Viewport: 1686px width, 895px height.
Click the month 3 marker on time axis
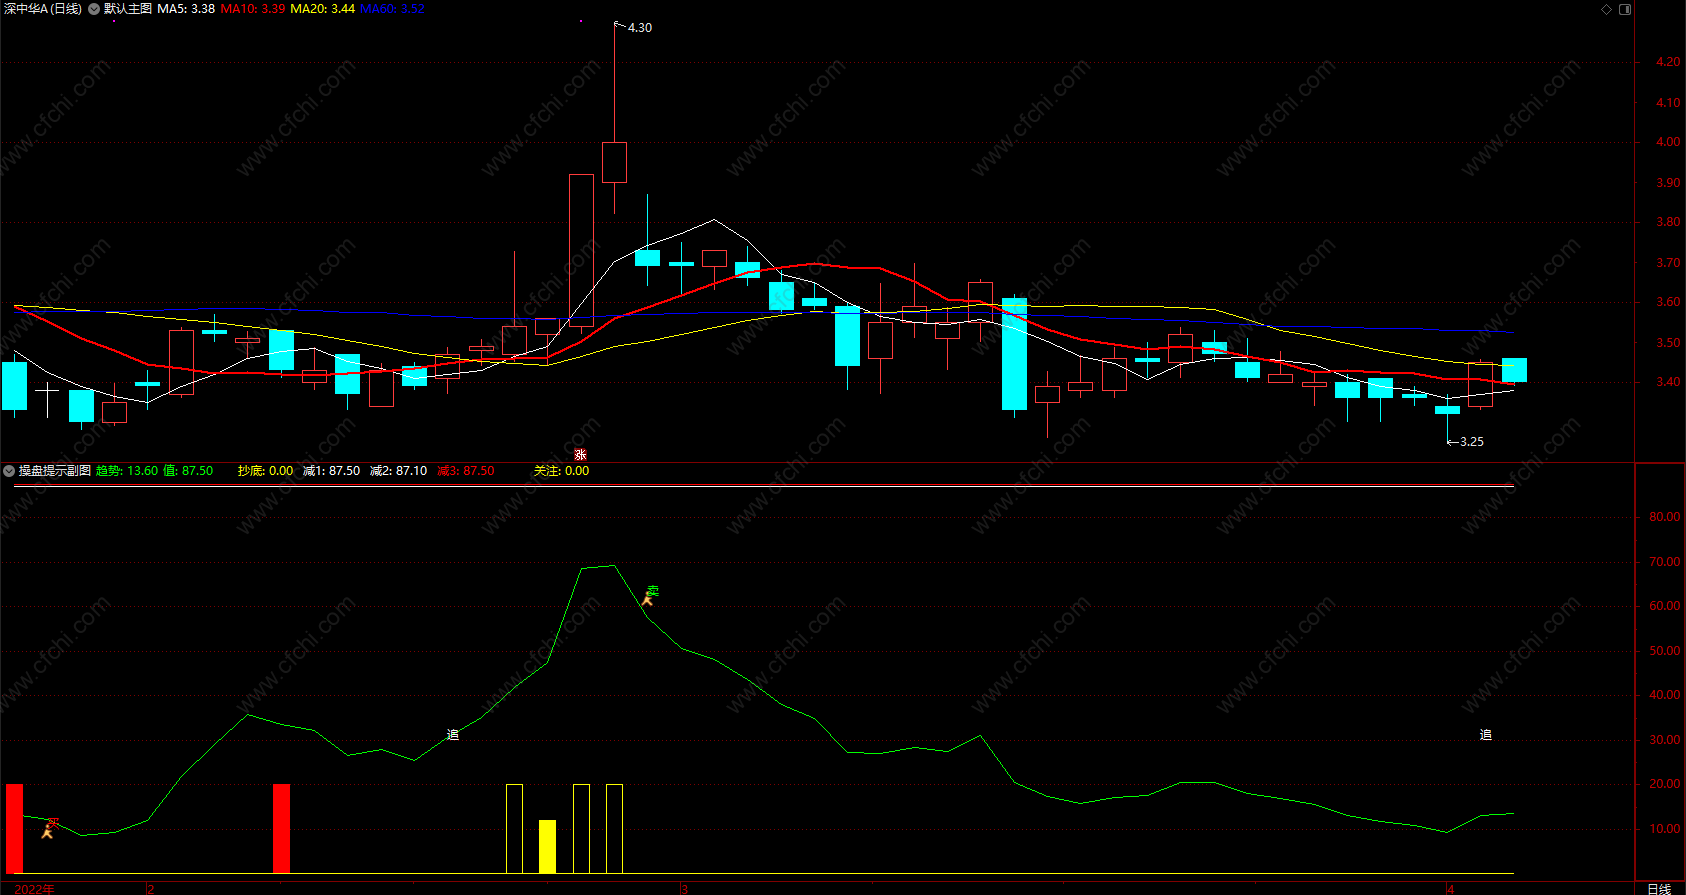[684, 888]
